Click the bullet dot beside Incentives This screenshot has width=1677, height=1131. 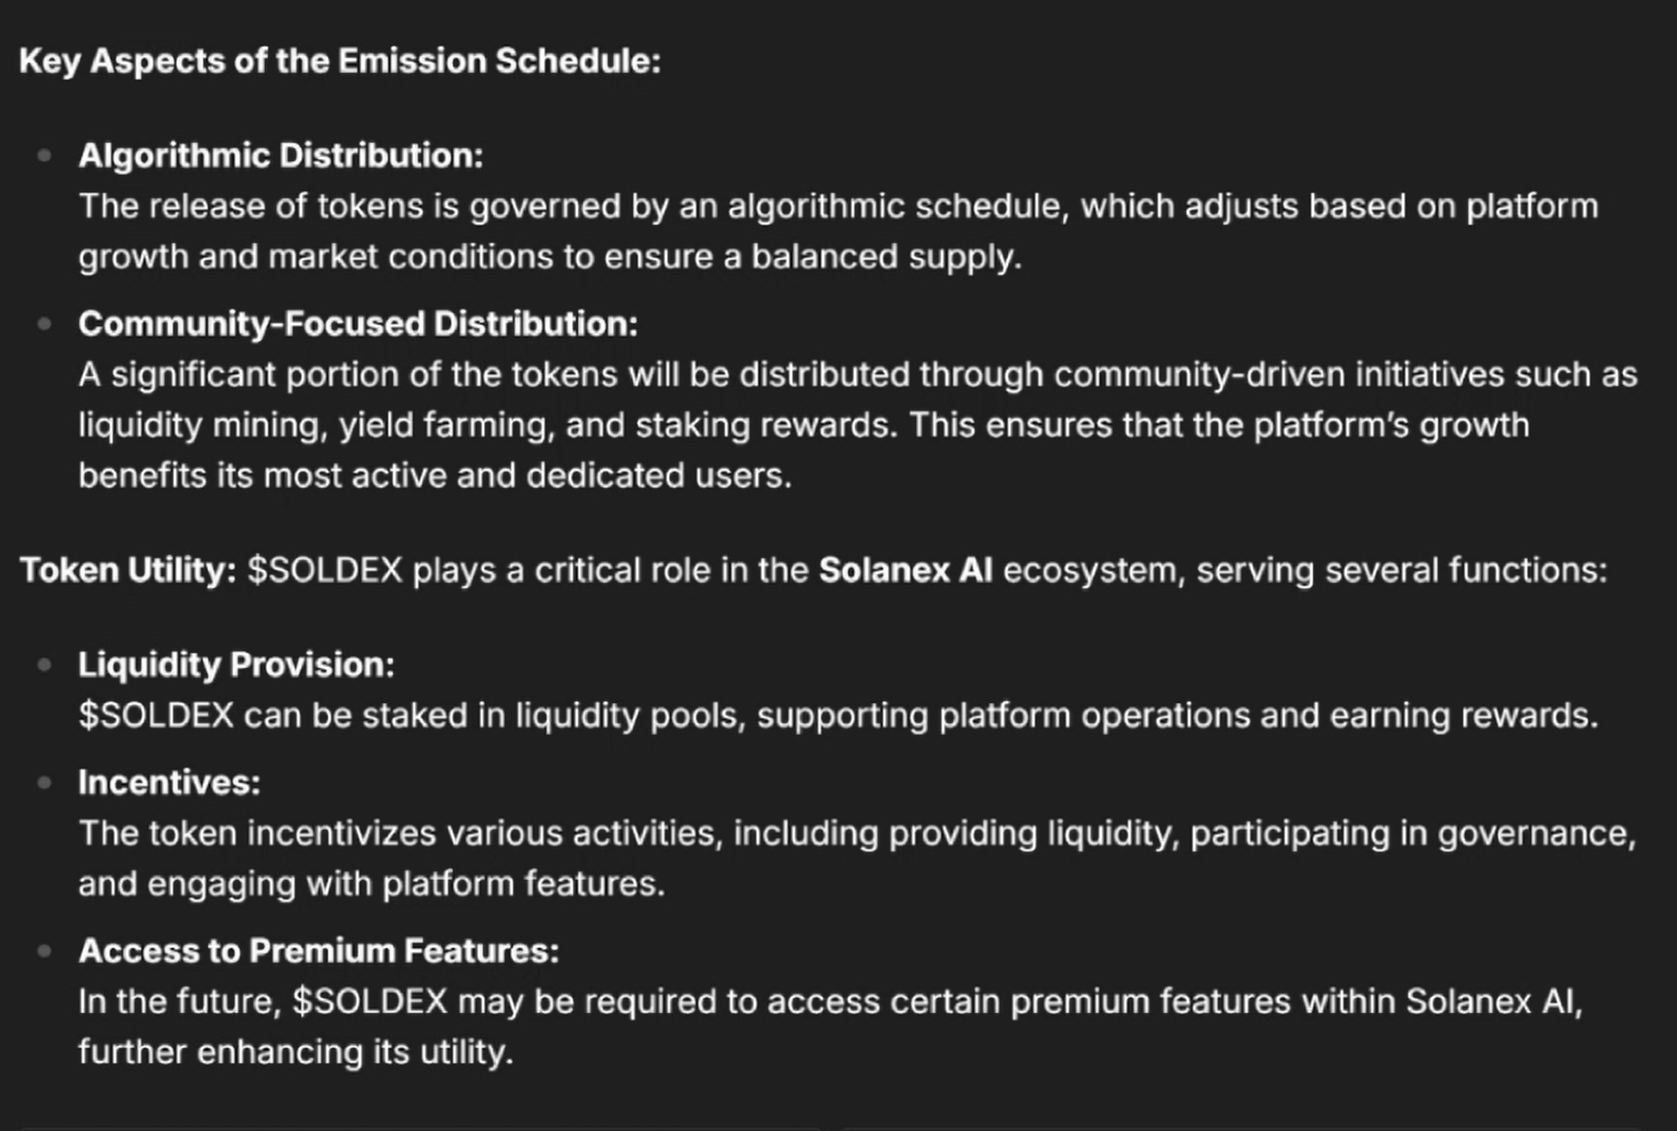tap(44, 783)
